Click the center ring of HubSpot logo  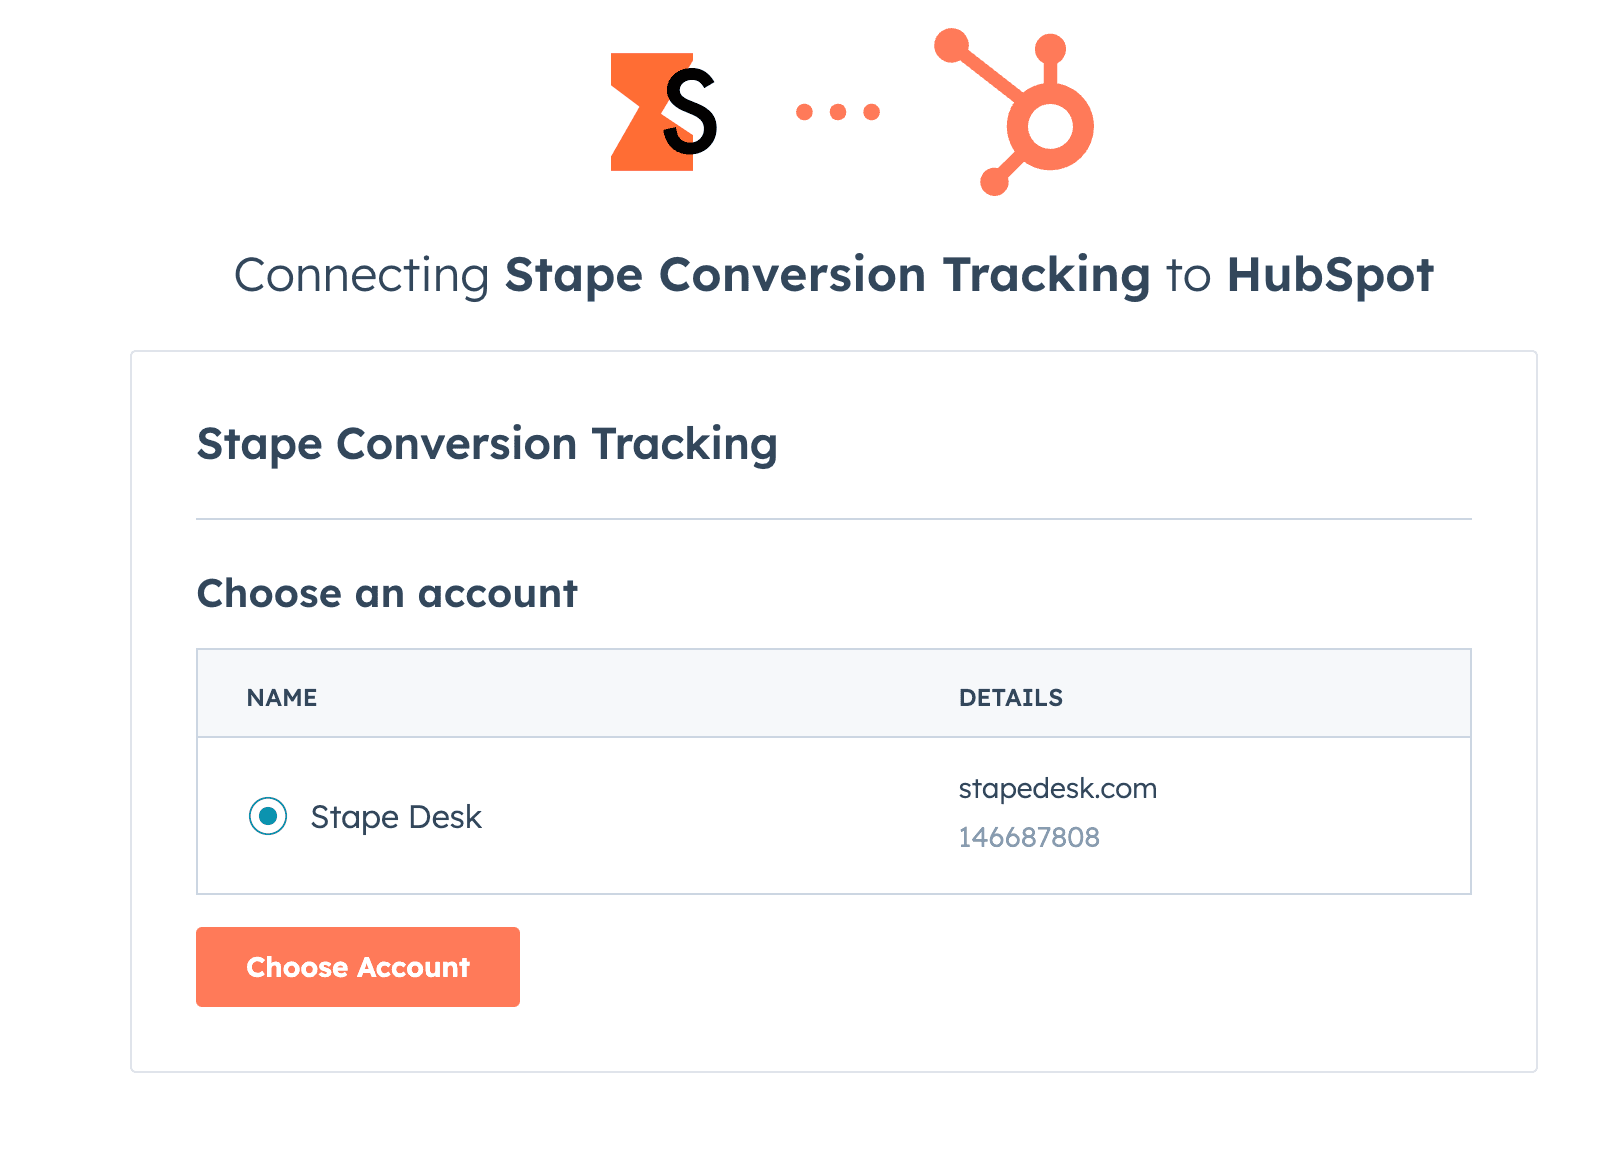click(1050, 127)
